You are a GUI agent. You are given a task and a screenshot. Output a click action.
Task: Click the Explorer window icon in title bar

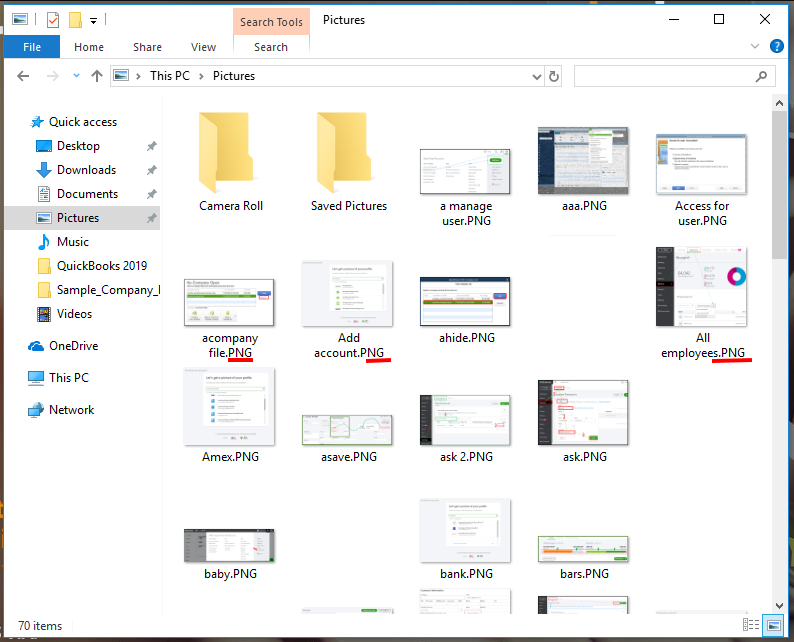[20, 20]
